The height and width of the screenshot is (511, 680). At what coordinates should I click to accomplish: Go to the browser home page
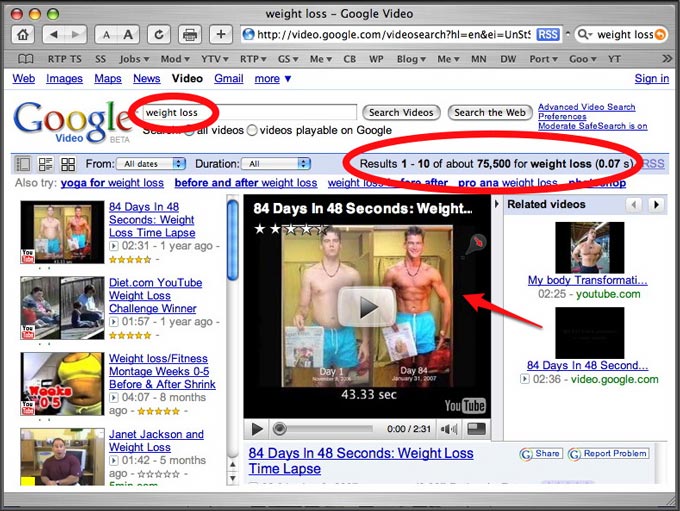point(23,34)
